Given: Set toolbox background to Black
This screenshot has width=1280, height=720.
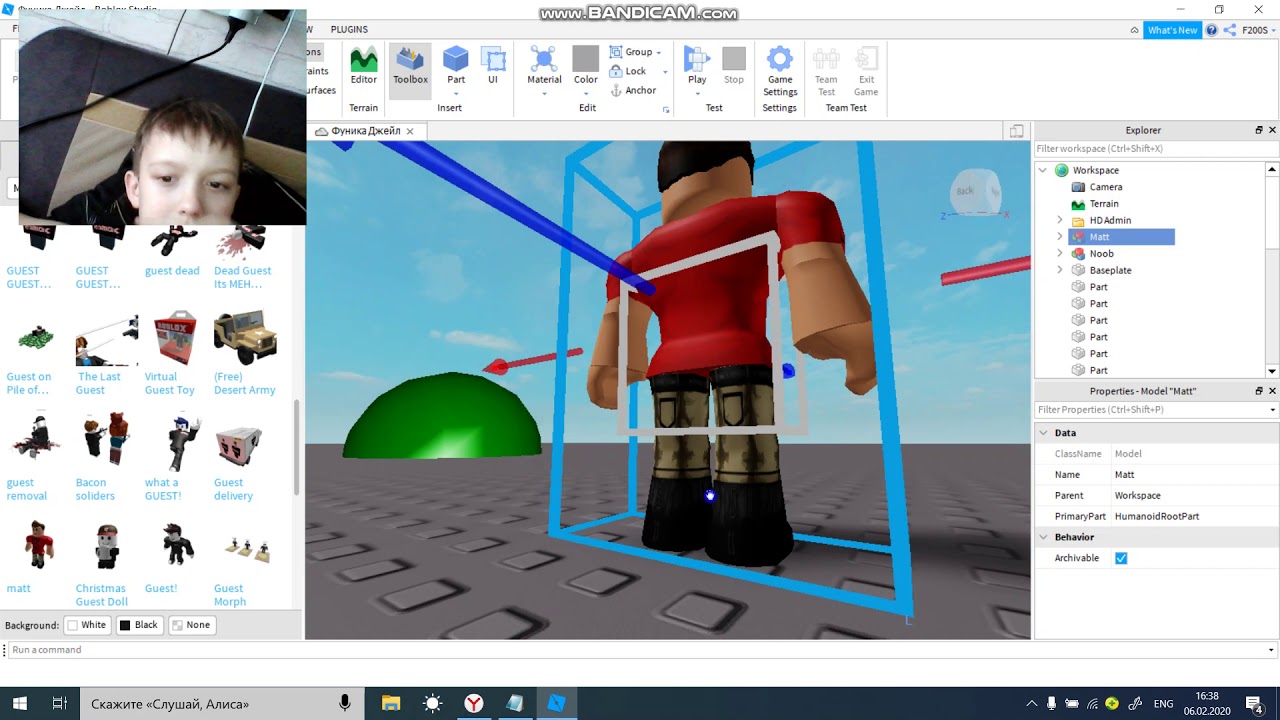Looking at the screenshot, I should pos(139,625).
